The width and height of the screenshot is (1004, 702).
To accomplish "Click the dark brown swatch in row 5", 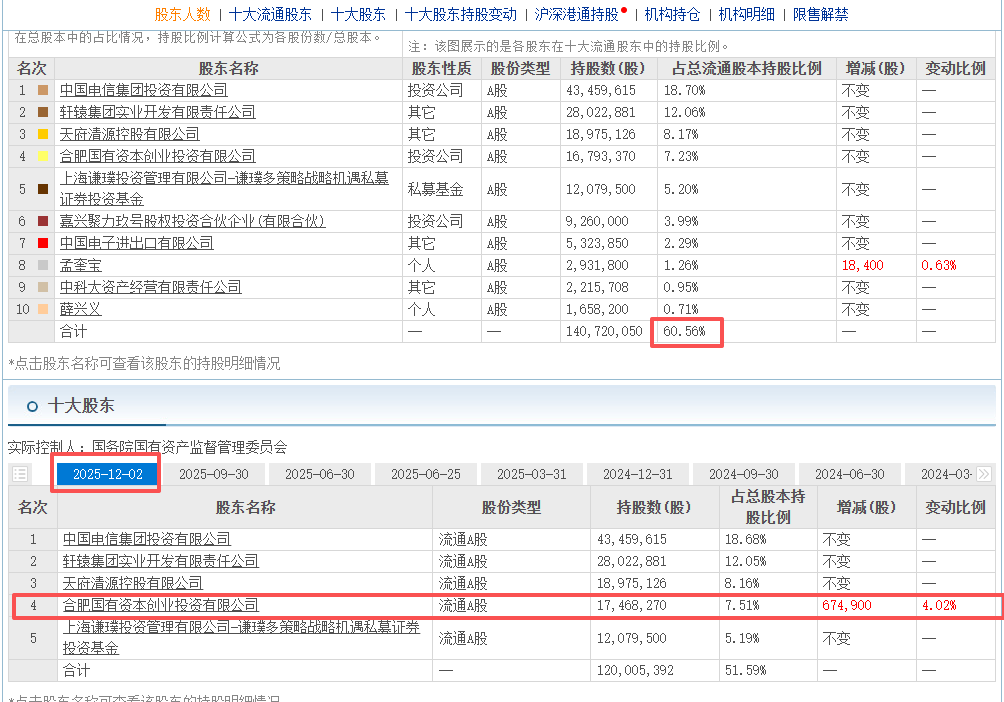I will coord(43,188).
